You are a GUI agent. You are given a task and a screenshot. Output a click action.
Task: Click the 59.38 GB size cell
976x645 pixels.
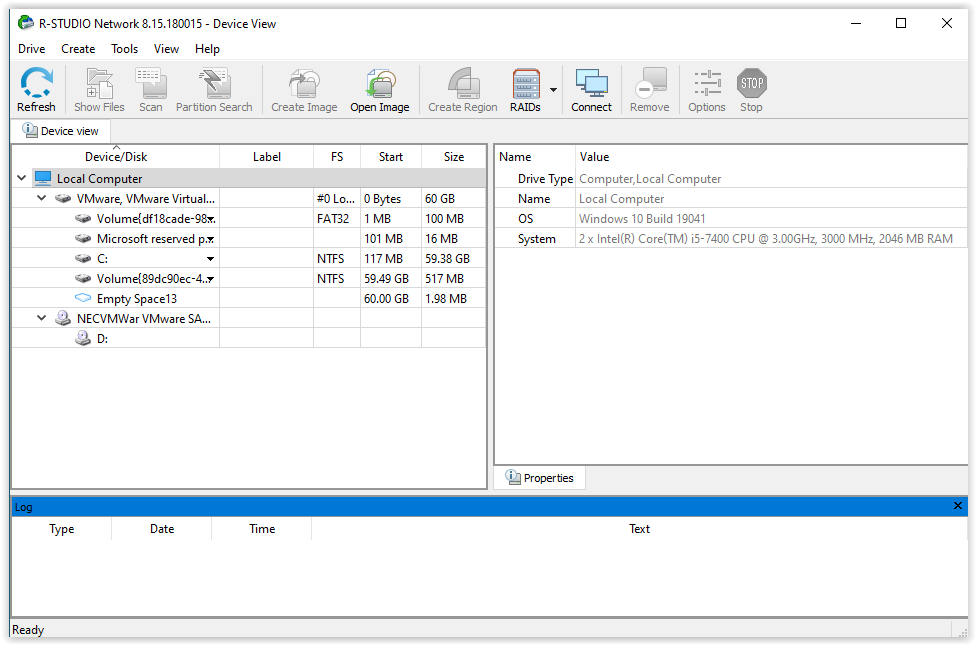tap(453, 258)
